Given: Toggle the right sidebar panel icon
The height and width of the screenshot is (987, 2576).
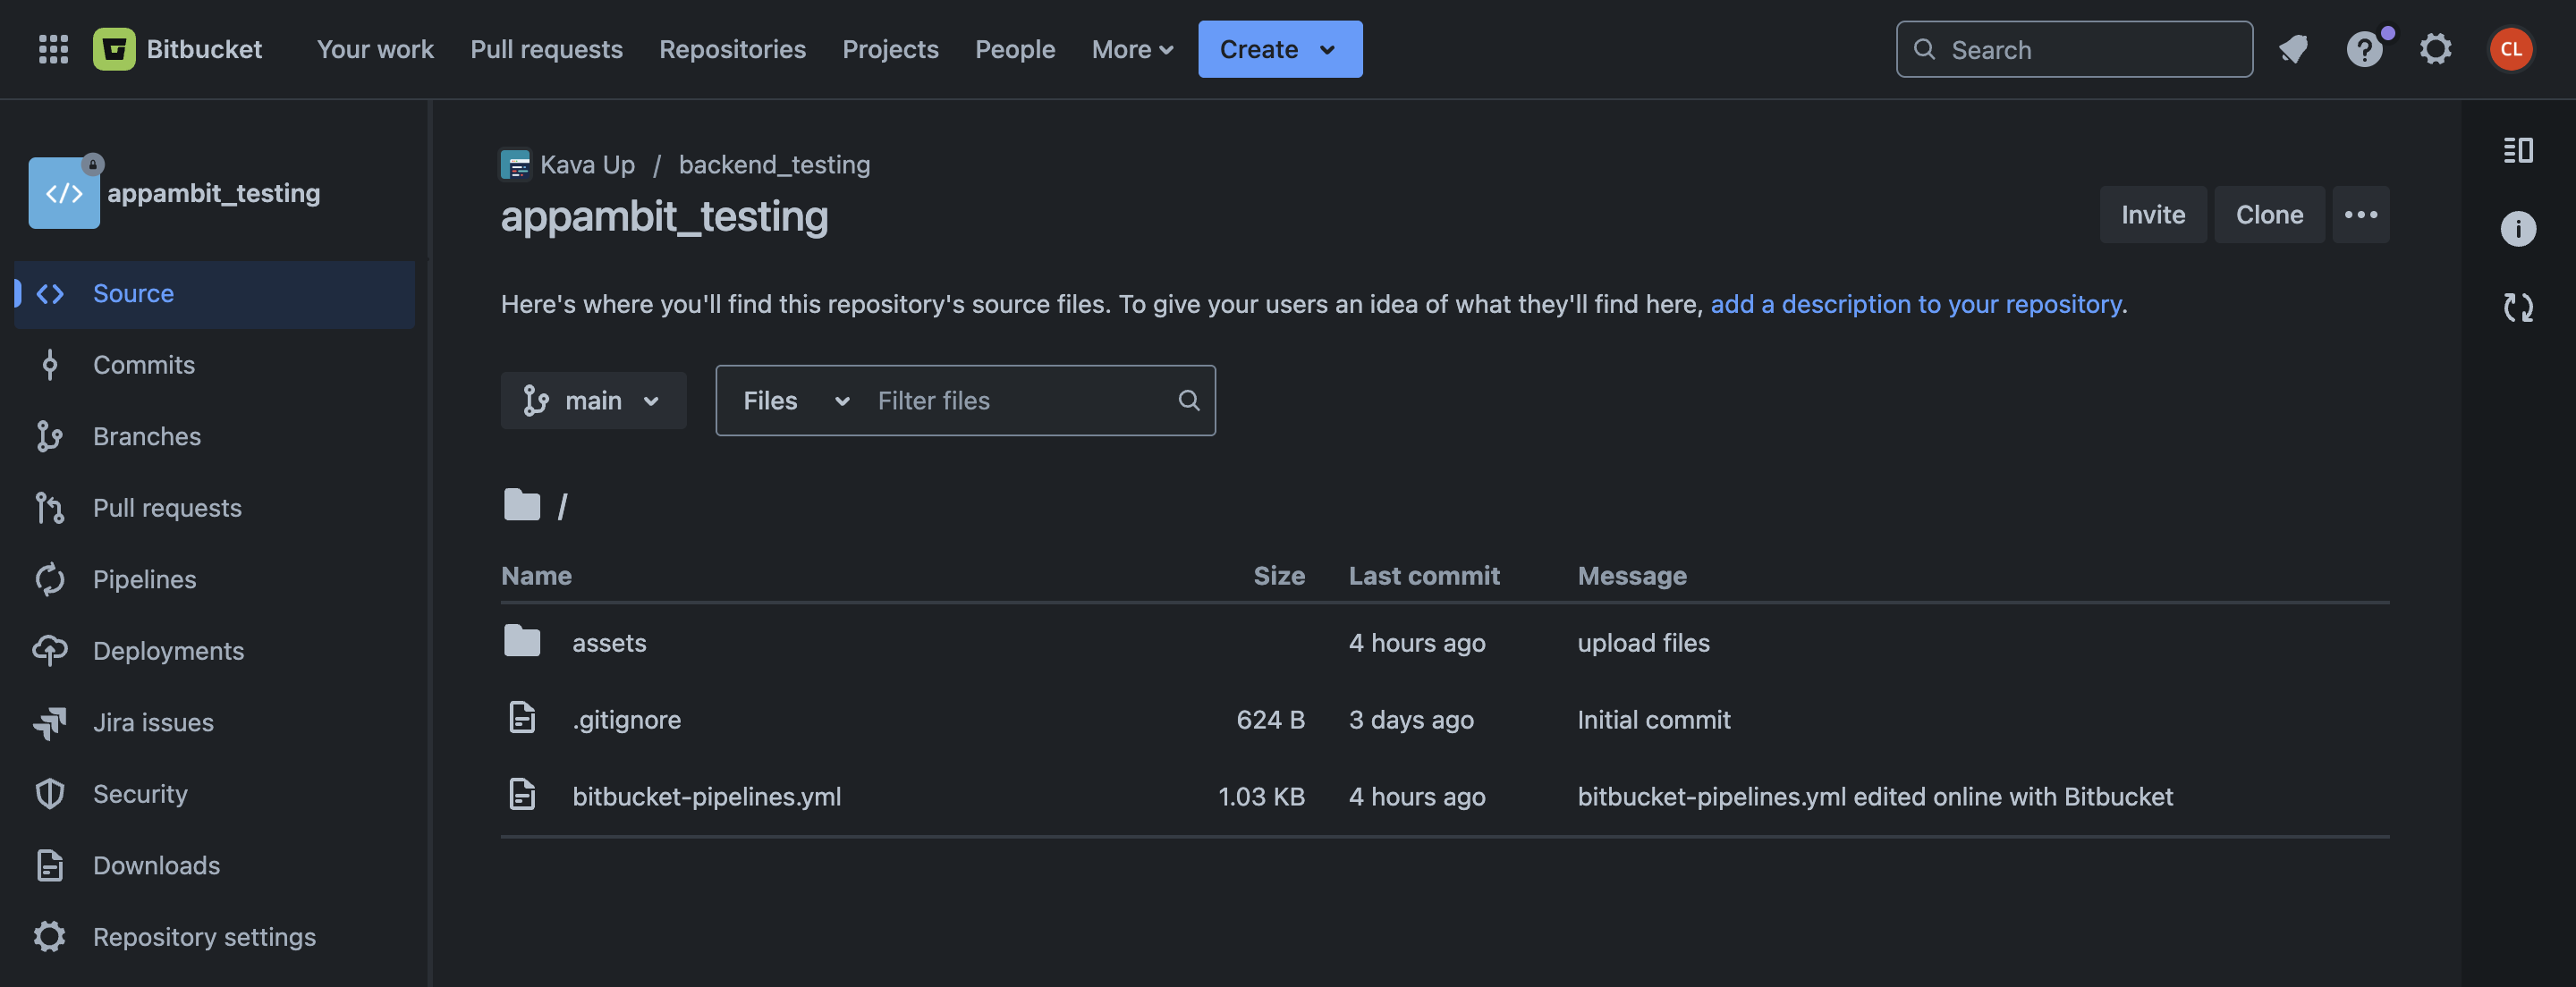Looking at the screenshot, I should tap(2517, 150).
